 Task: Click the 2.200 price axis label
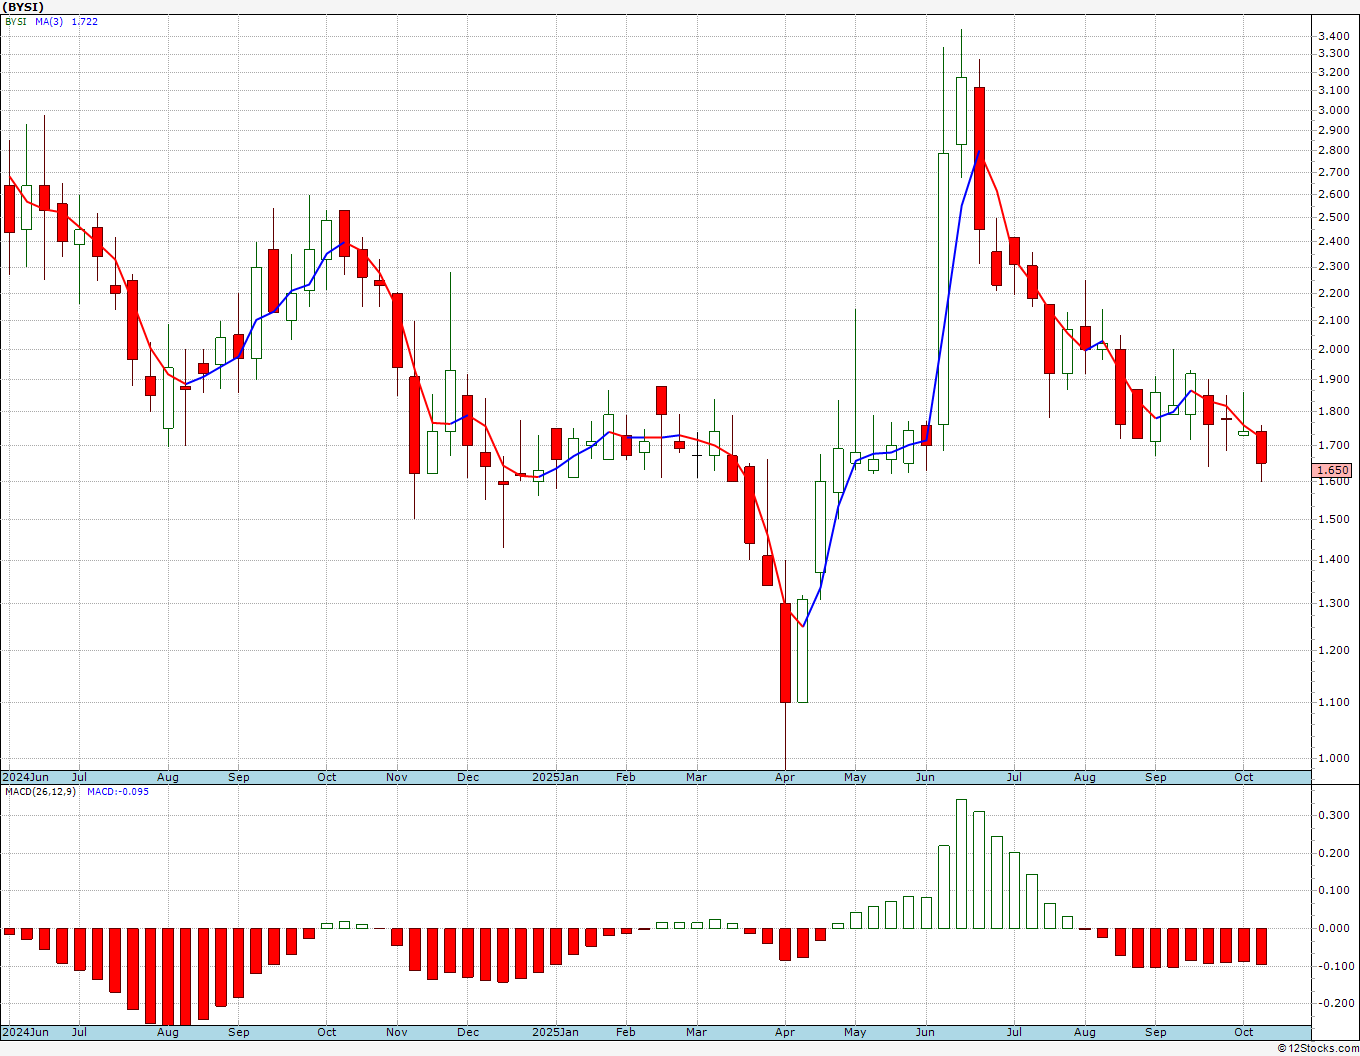pyautogui.click(x=1333, y=293)
